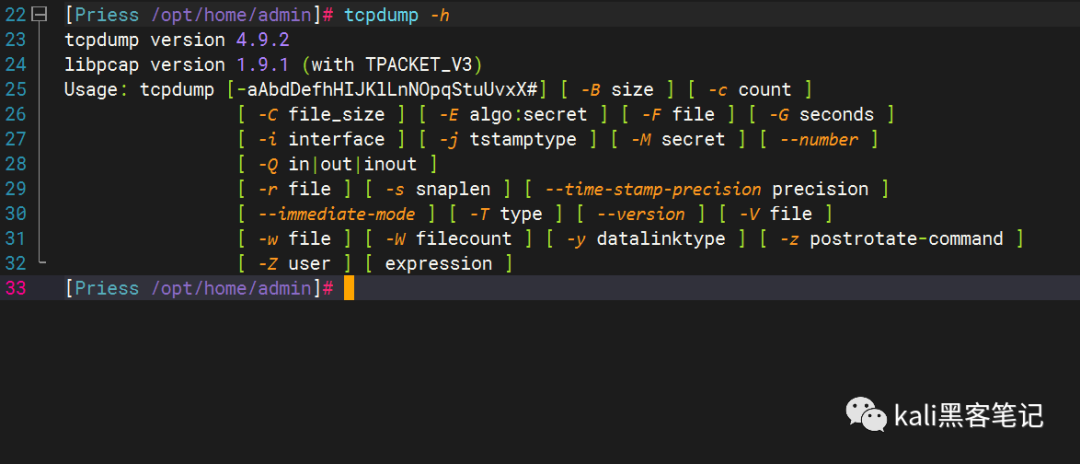The width and height of the screenshot is (1080, 464).
Task: Click the text 'algo:secret'
Action: click(x=528, y=114)
